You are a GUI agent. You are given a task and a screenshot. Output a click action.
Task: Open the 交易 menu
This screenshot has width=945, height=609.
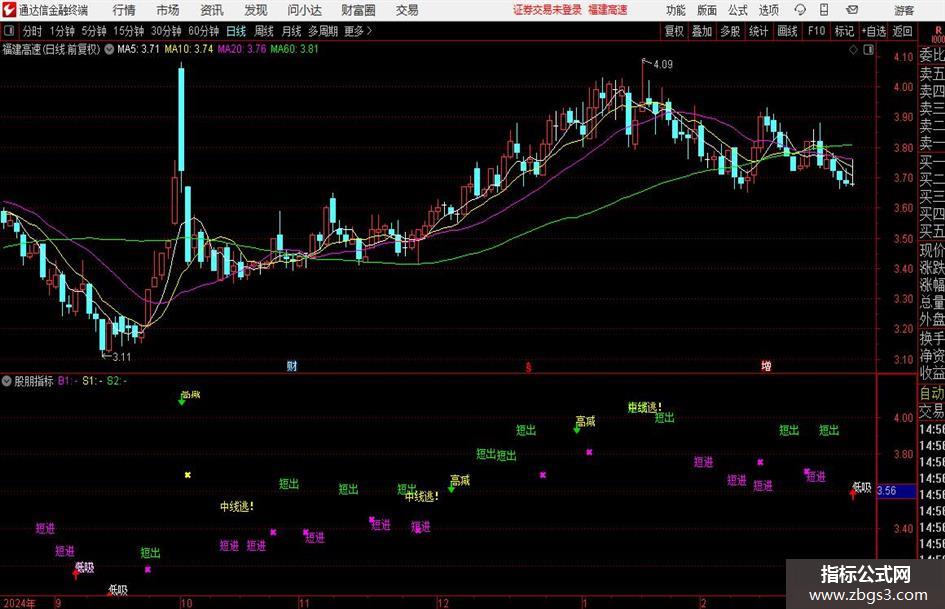407,10
